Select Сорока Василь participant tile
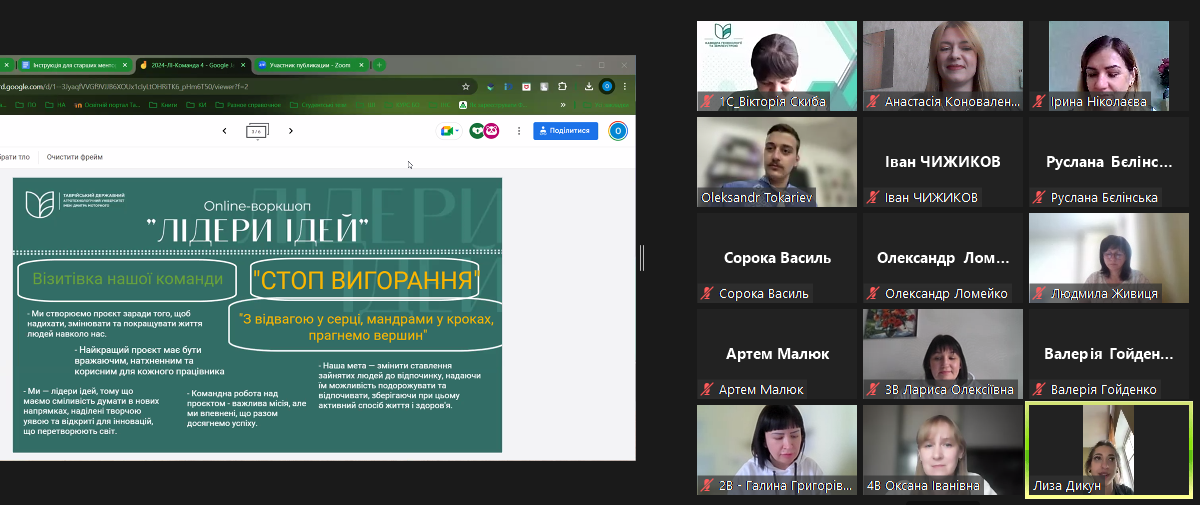This screenshot has width=1200, height=505. [x=777, y=258]
